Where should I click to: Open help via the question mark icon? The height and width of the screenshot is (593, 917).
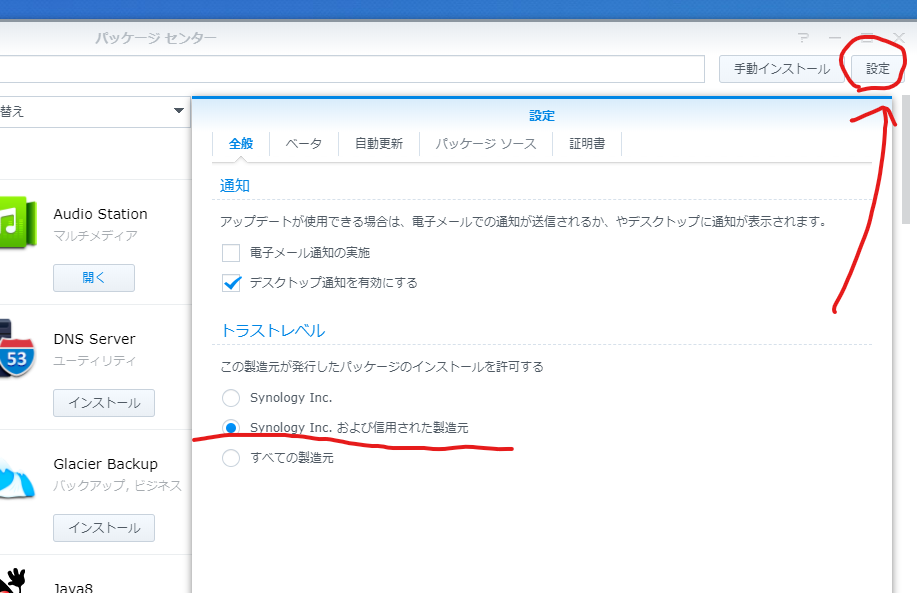tap(802, 38)
